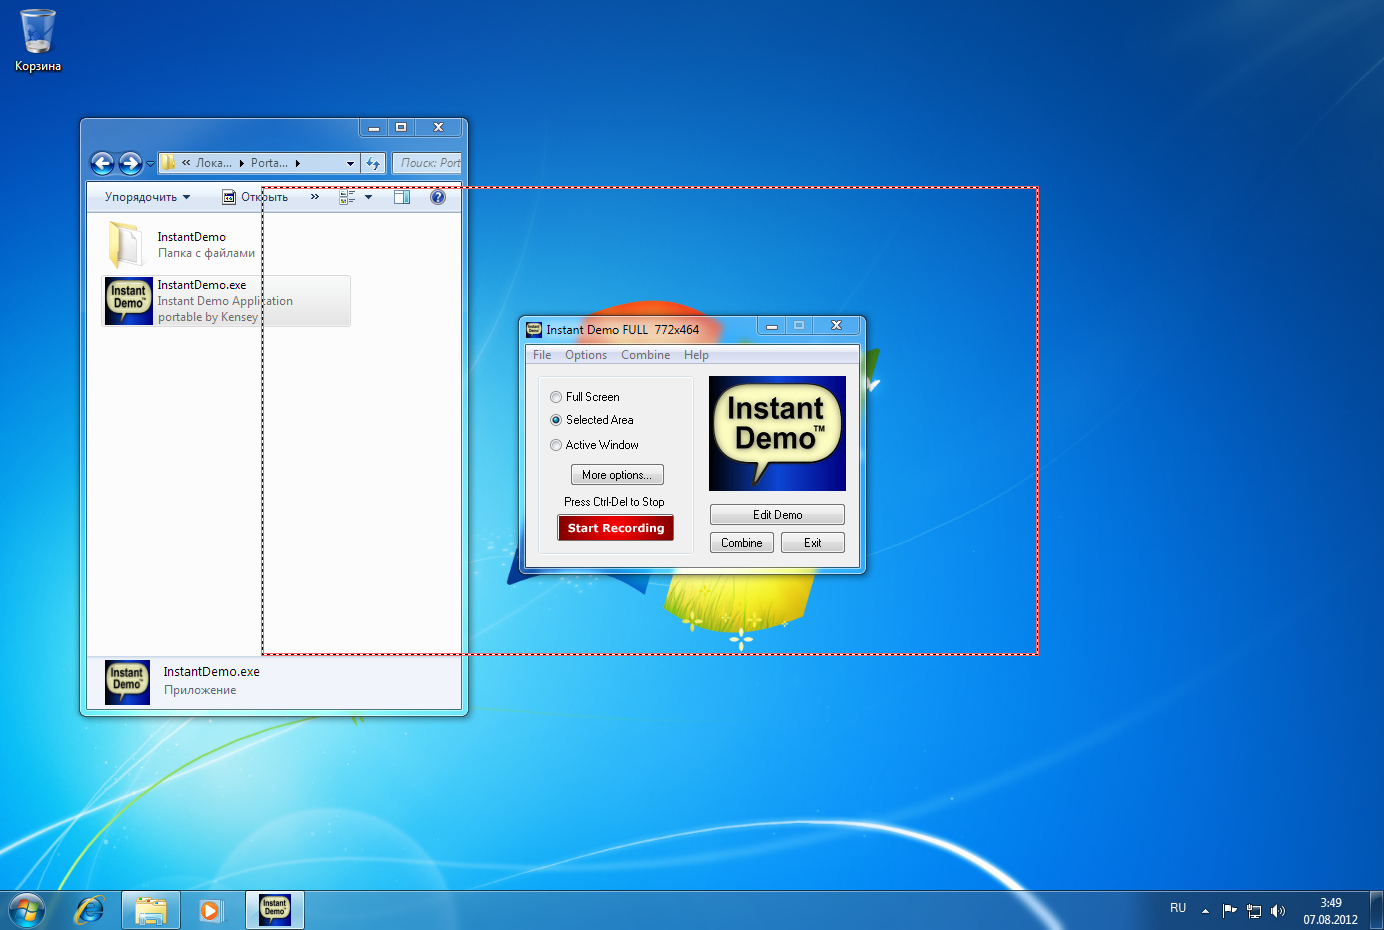Show more Explorer toolbar commands chevron
The image size is (1384, 930).
pos(315,197)
